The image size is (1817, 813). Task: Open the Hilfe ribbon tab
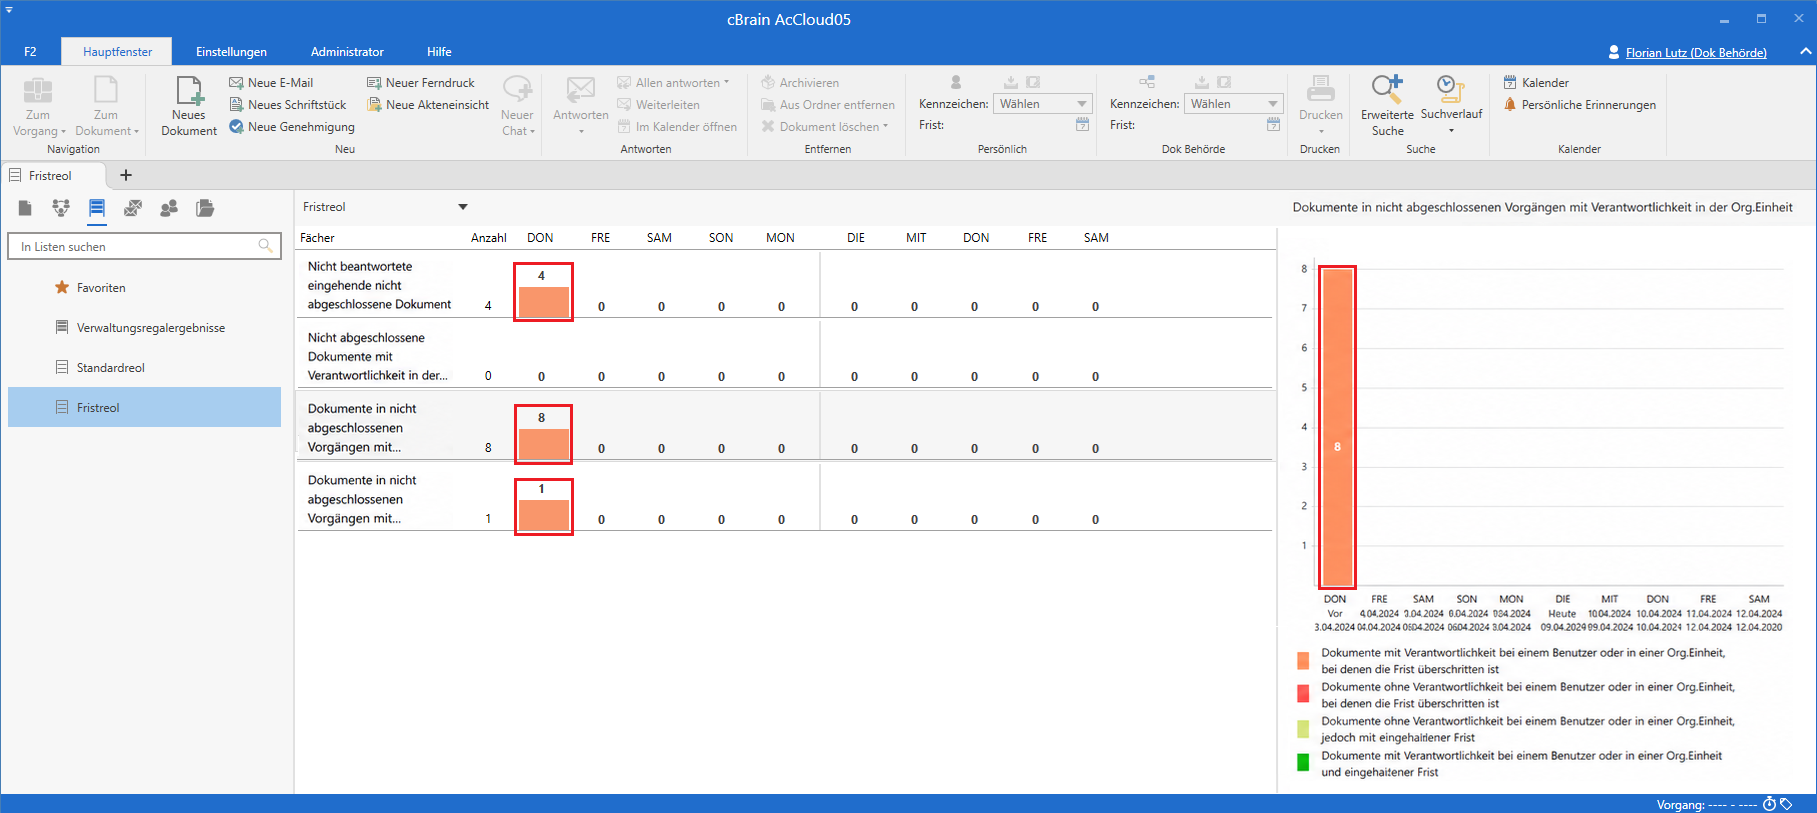(439, 52)
